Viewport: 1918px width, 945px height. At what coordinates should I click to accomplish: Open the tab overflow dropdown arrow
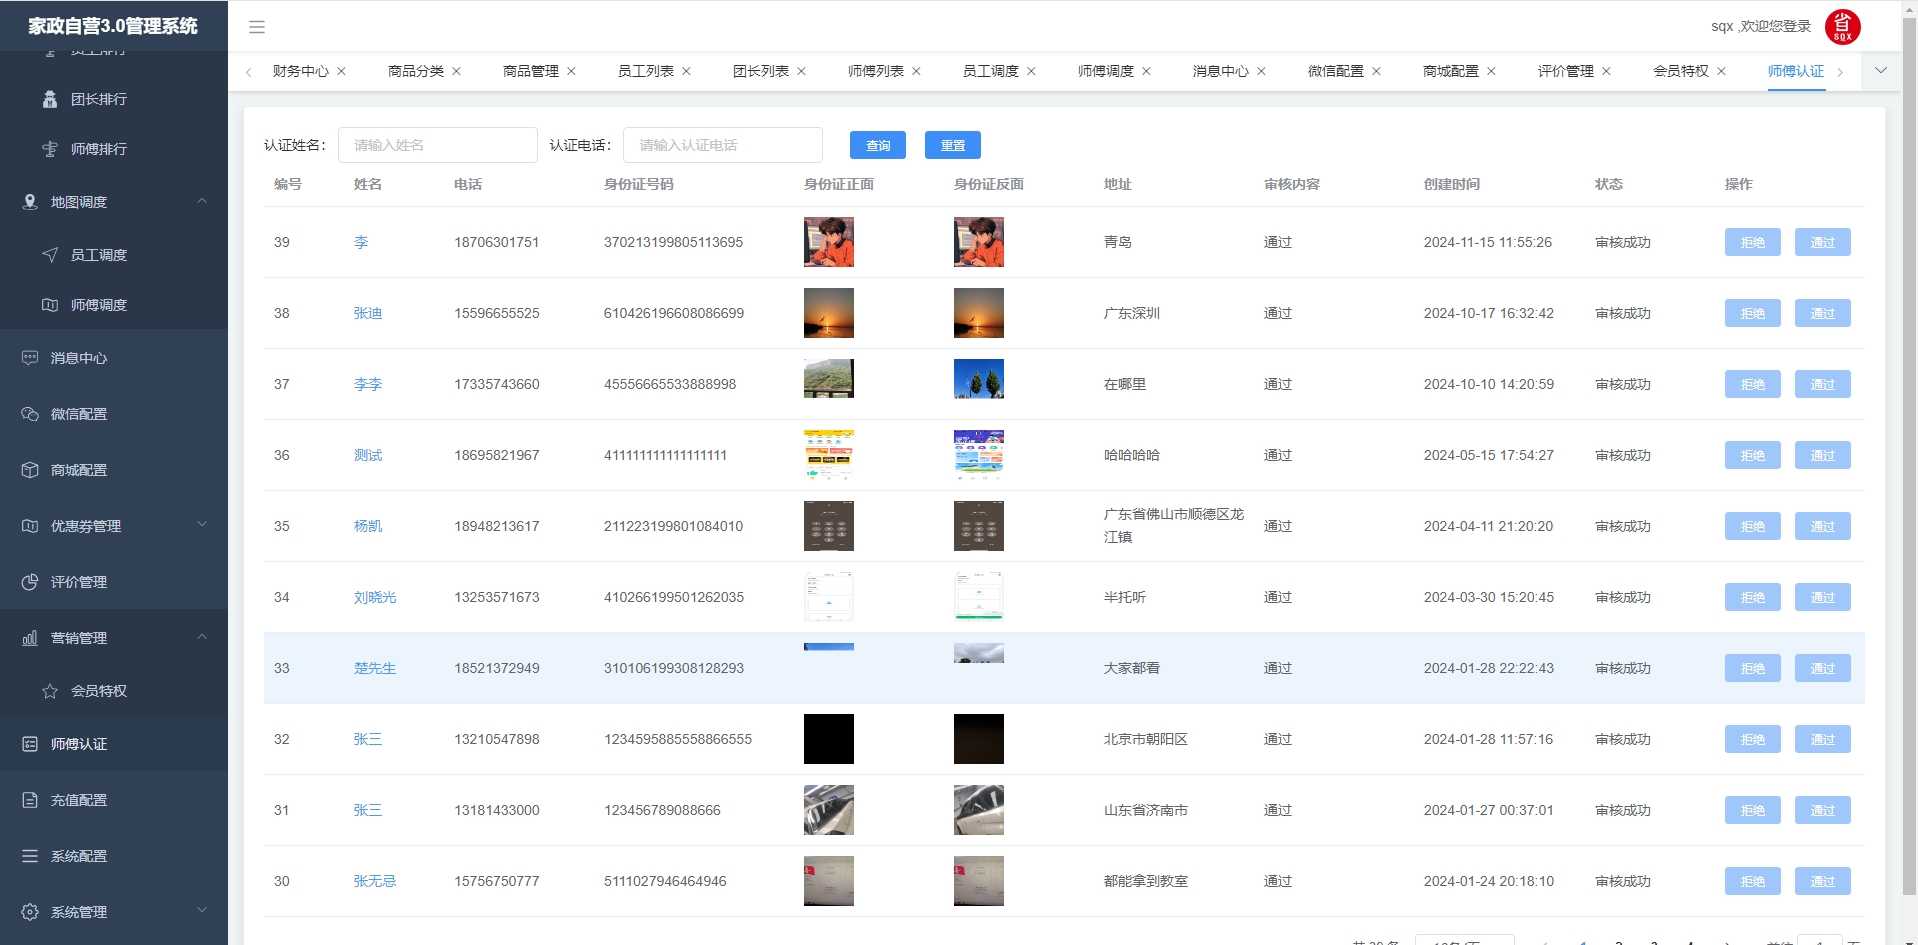(x=1880, y=71)
